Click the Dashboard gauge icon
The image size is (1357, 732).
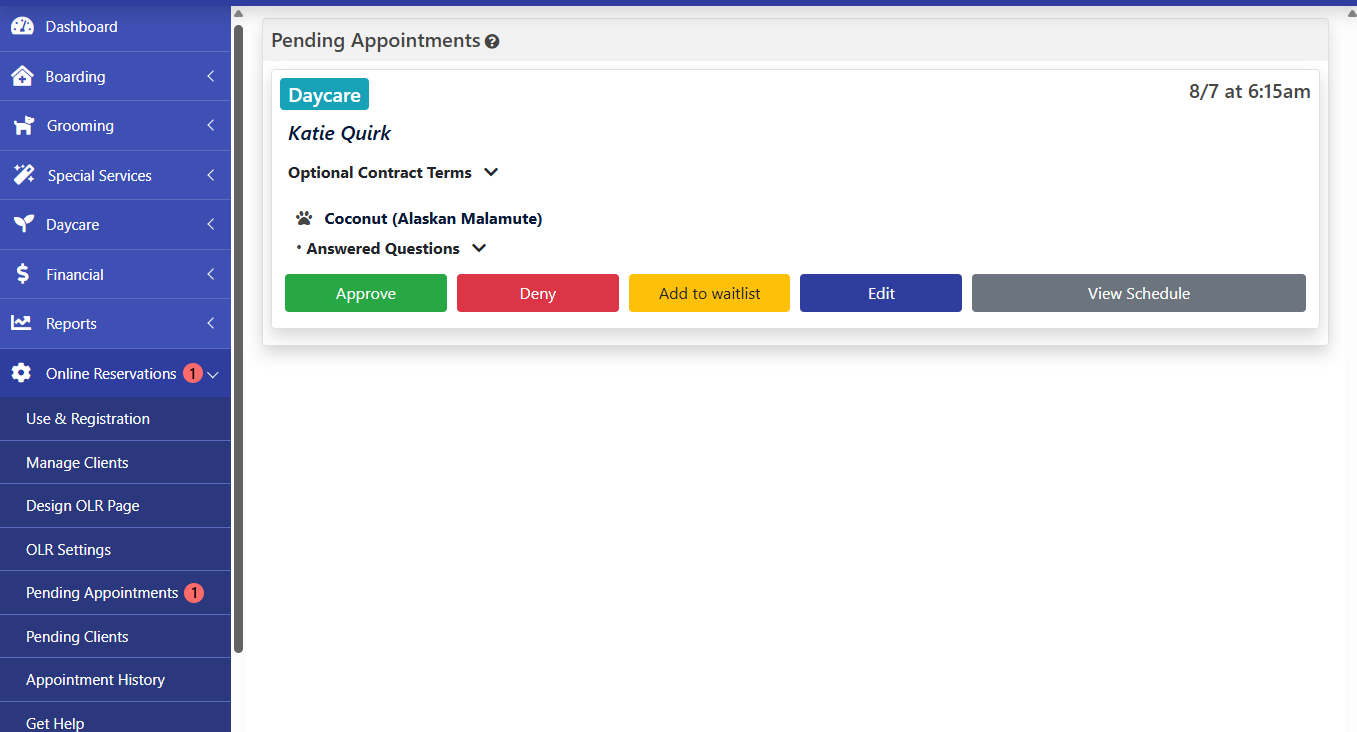(x=22, y=27)
